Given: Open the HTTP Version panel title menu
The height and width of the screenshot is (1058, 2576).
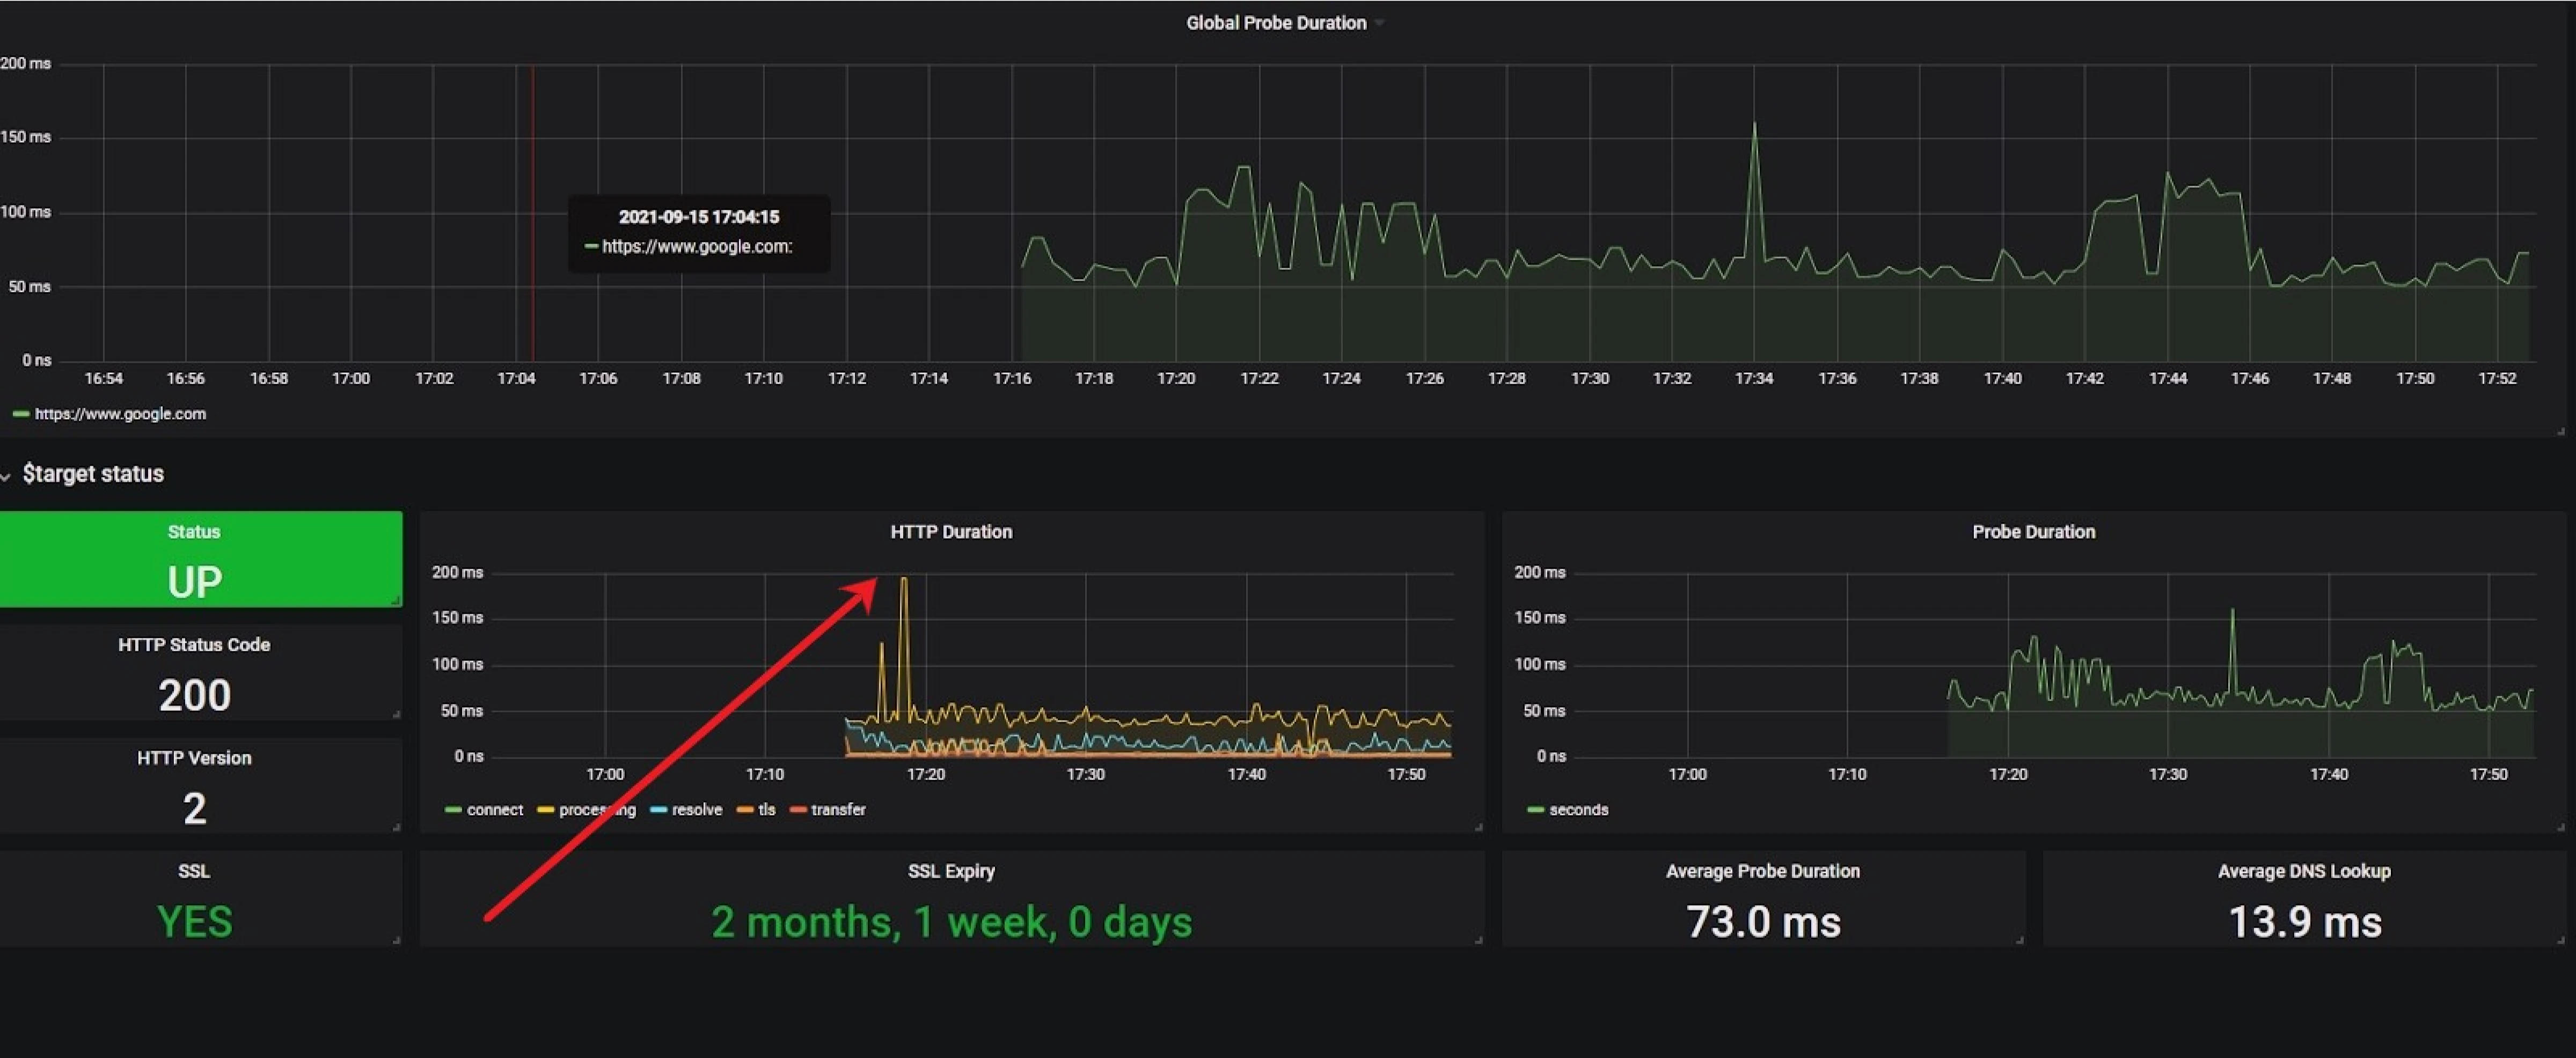Looking at the screenshot, I should pos(194,758).
